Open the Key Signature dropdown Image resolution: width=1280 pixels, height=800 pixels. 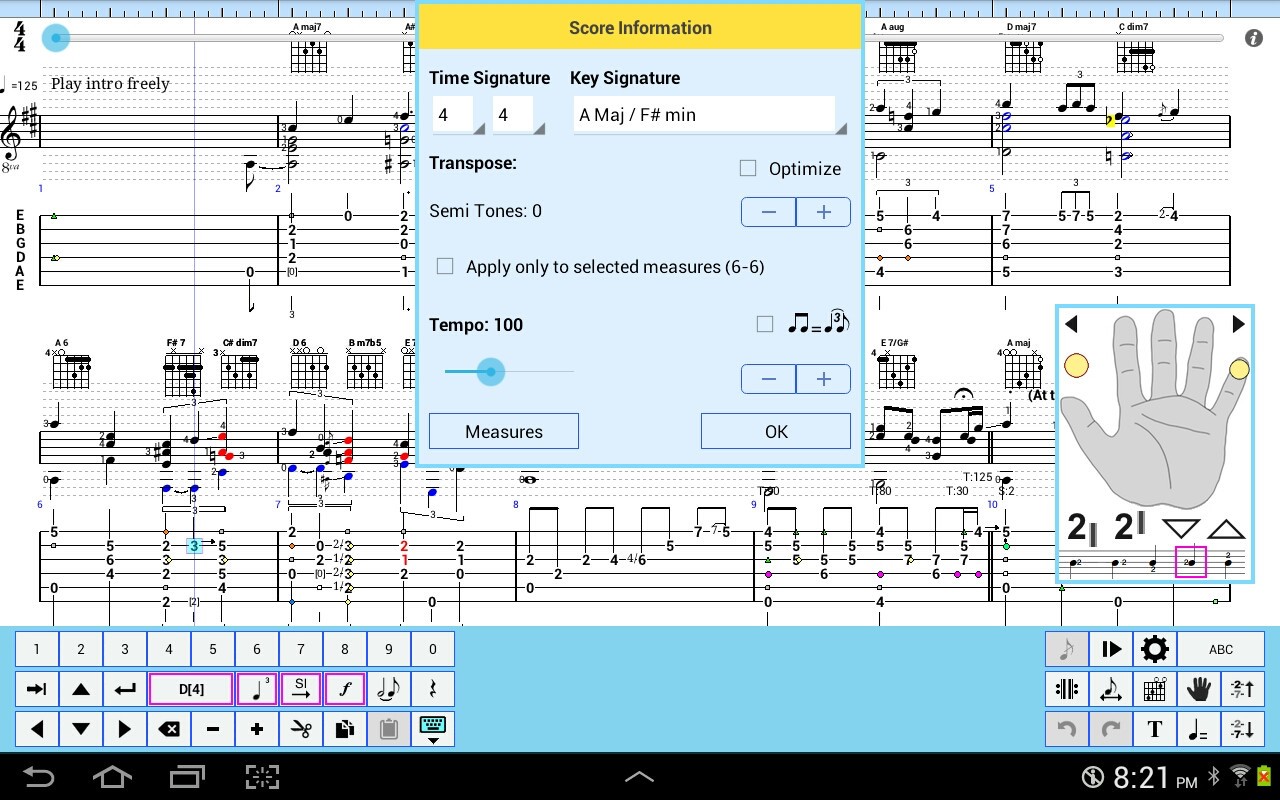click(706, 115)
